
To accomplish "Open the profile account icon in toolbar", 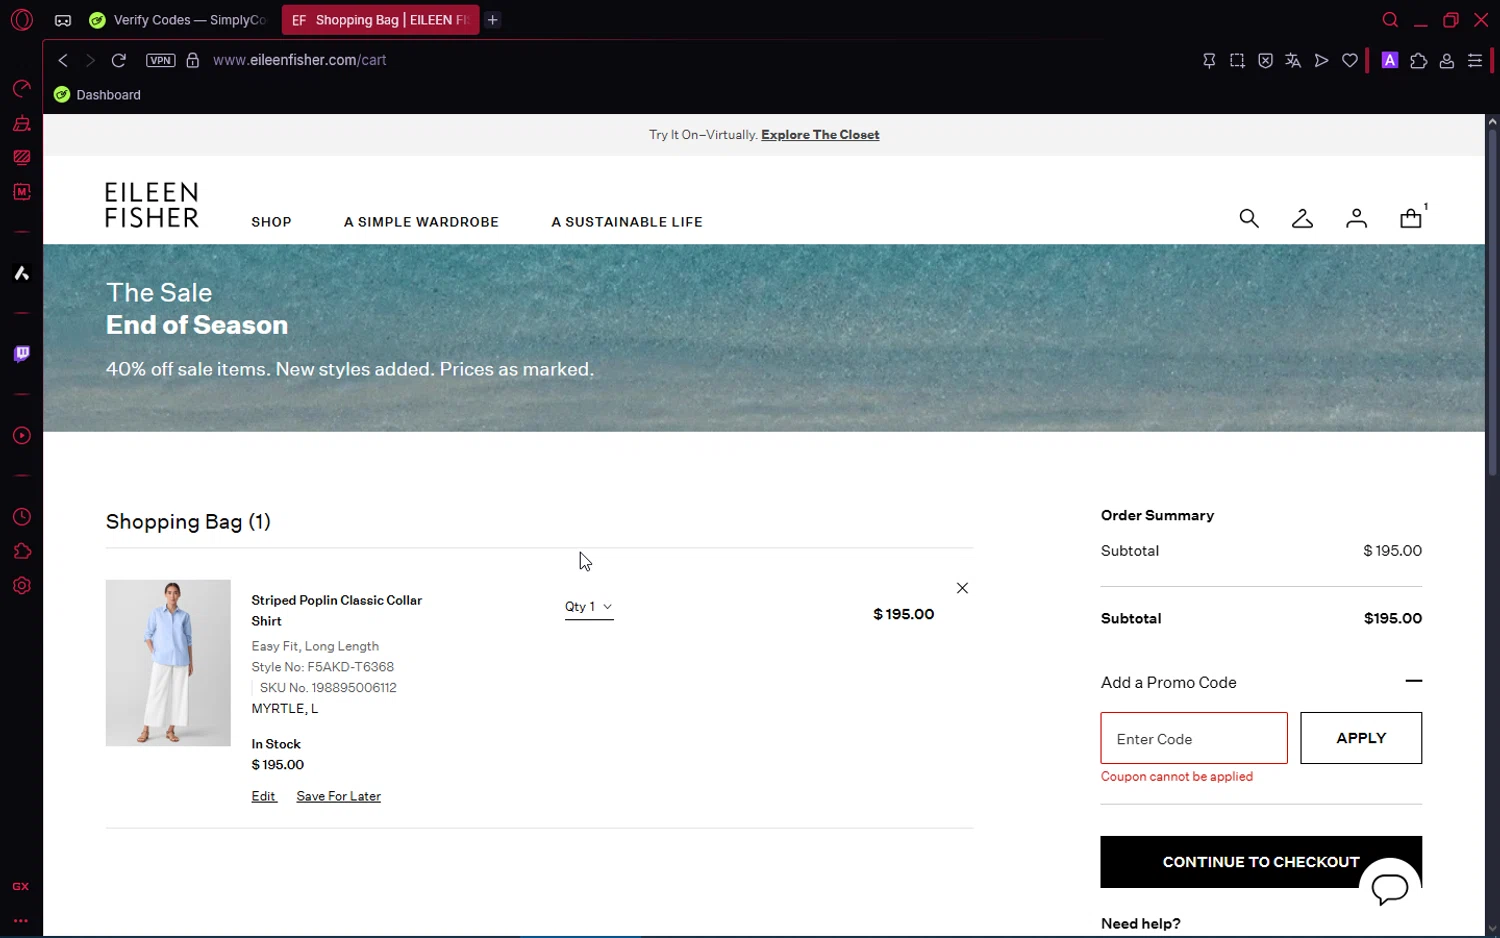I will coord(1446,61).
